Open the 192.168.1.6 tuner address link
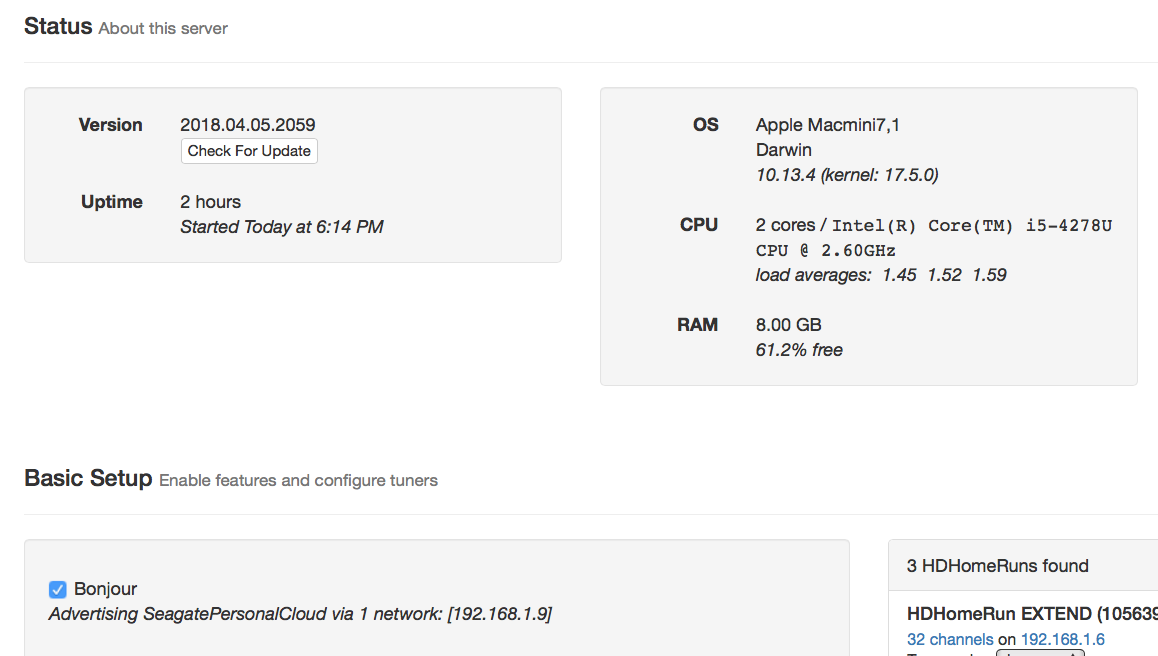 coord(1062,639)
